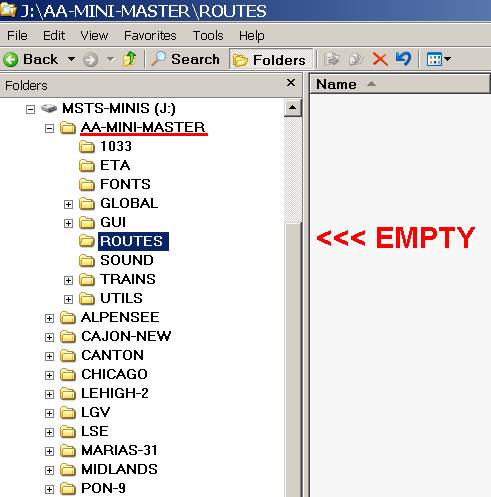Open the Forward history dropdown arrow

click(x=110, y=60)
